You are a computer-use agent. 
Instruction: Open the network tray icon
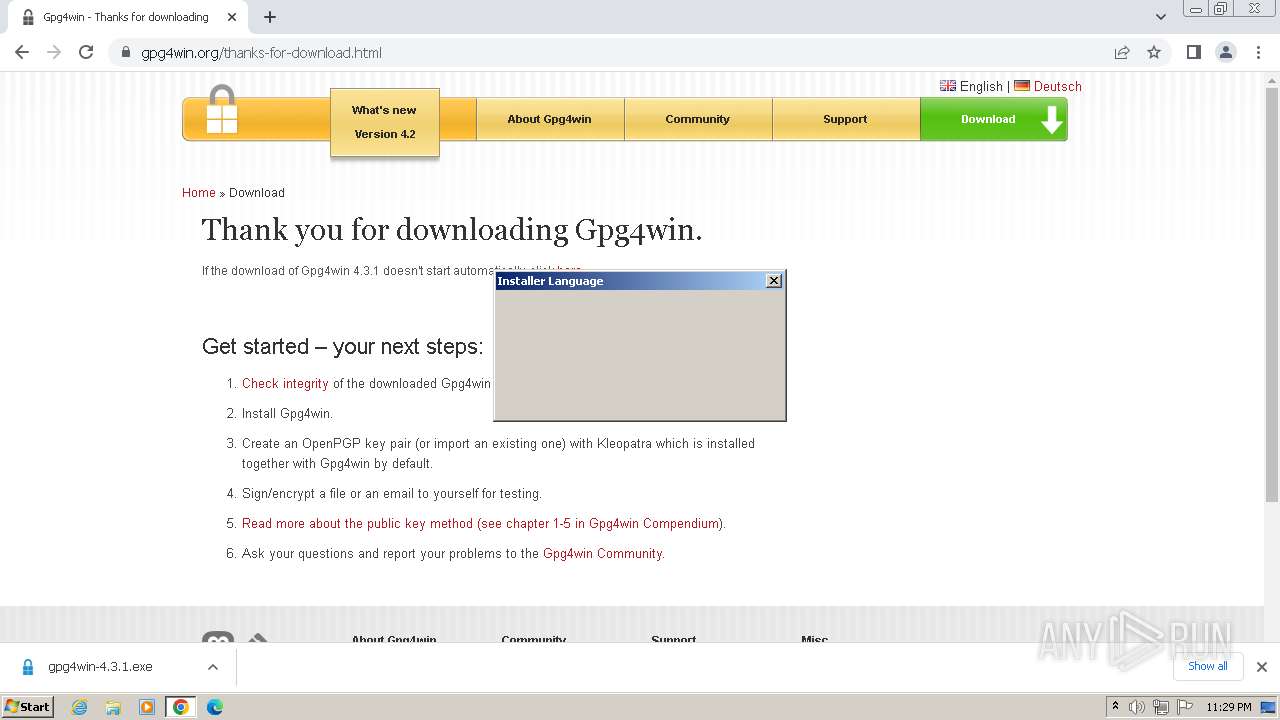pyautogui.click(x=1160, y=707)
